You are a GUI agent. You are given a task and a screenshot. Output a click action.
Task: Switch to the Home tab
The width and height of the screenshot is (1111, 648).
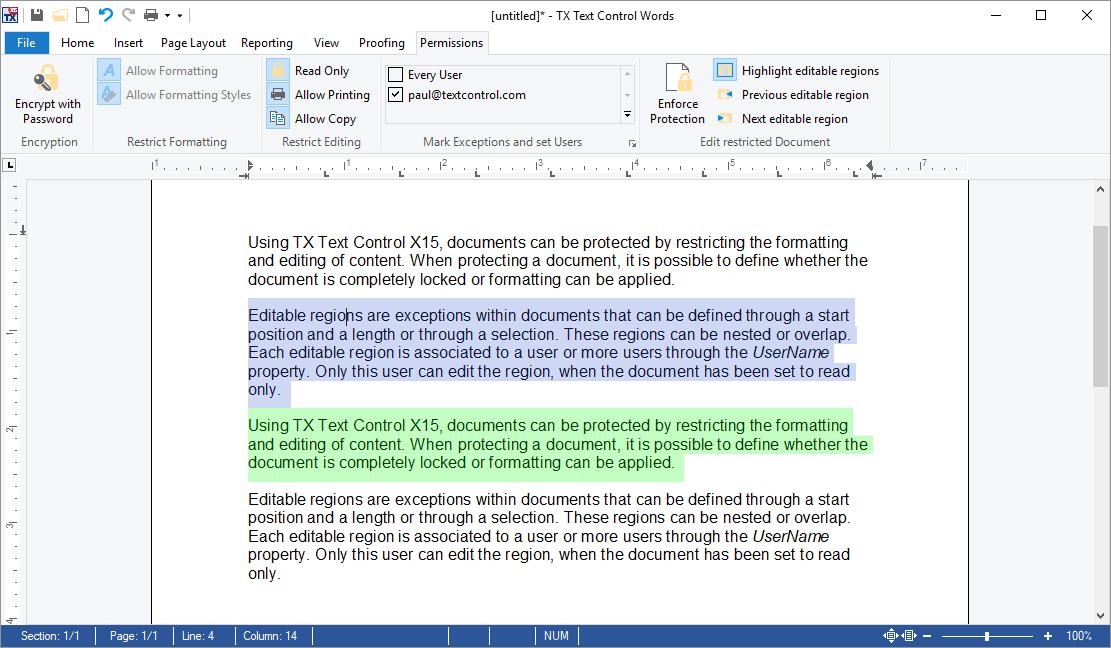[x=77, y=42]
